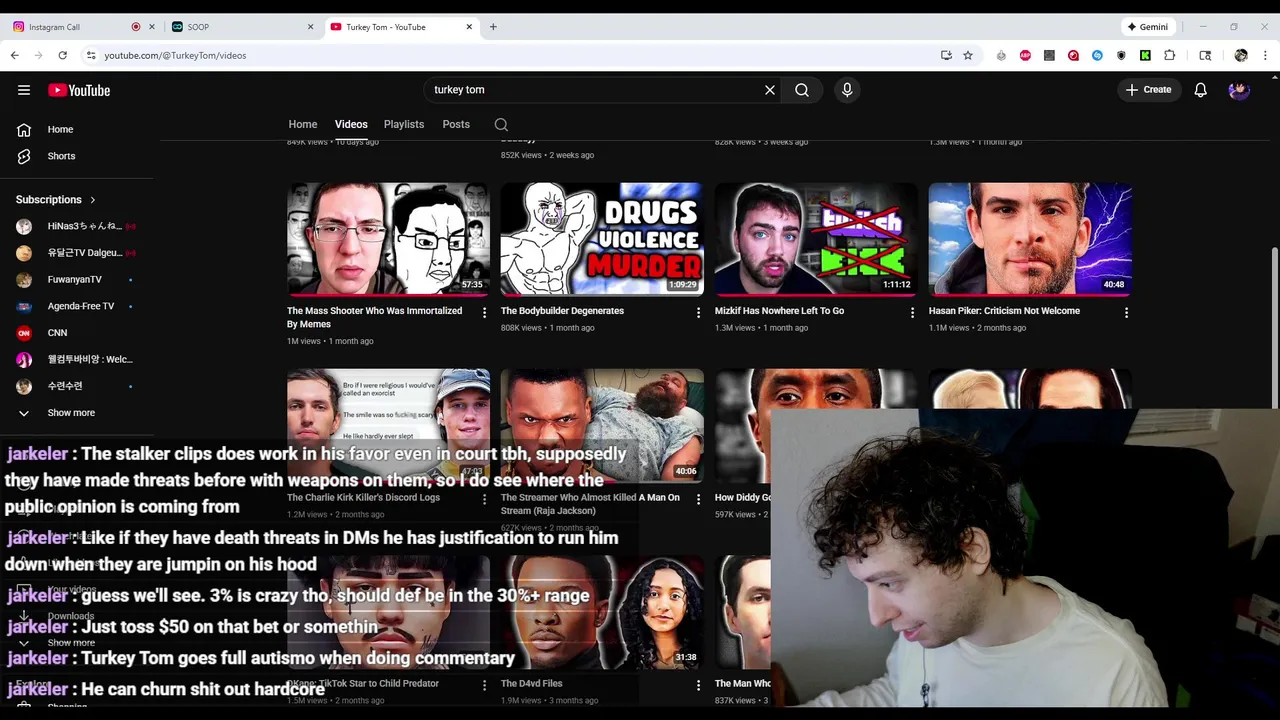
Task: Open The D4vd Files thumbnail
Action: tap(602, 612)
